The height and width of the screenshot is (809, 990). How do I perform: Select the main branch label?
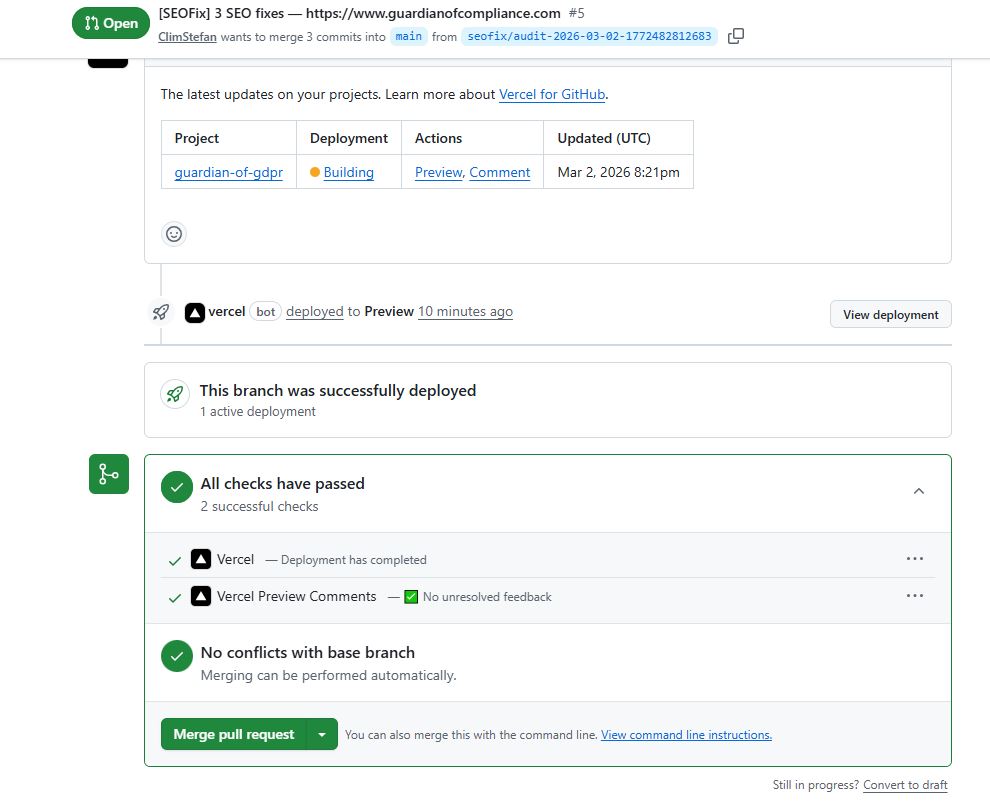coord(409,37)
